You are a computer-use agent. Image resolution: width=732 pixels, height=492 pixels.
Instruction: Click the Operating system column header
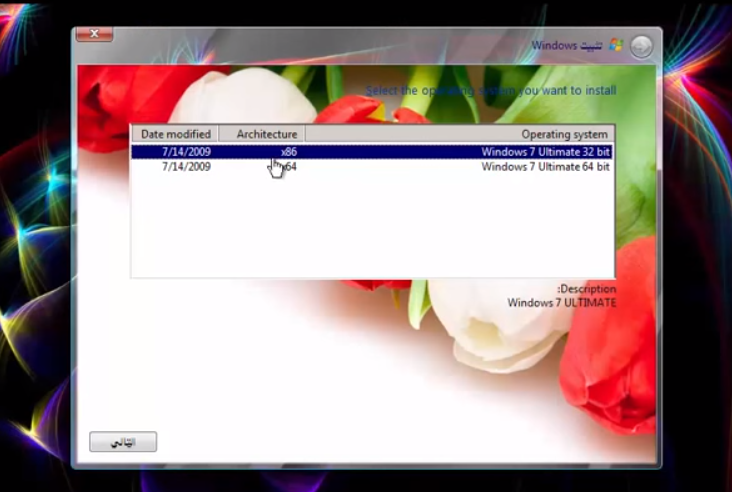click(x=460, y=134)
